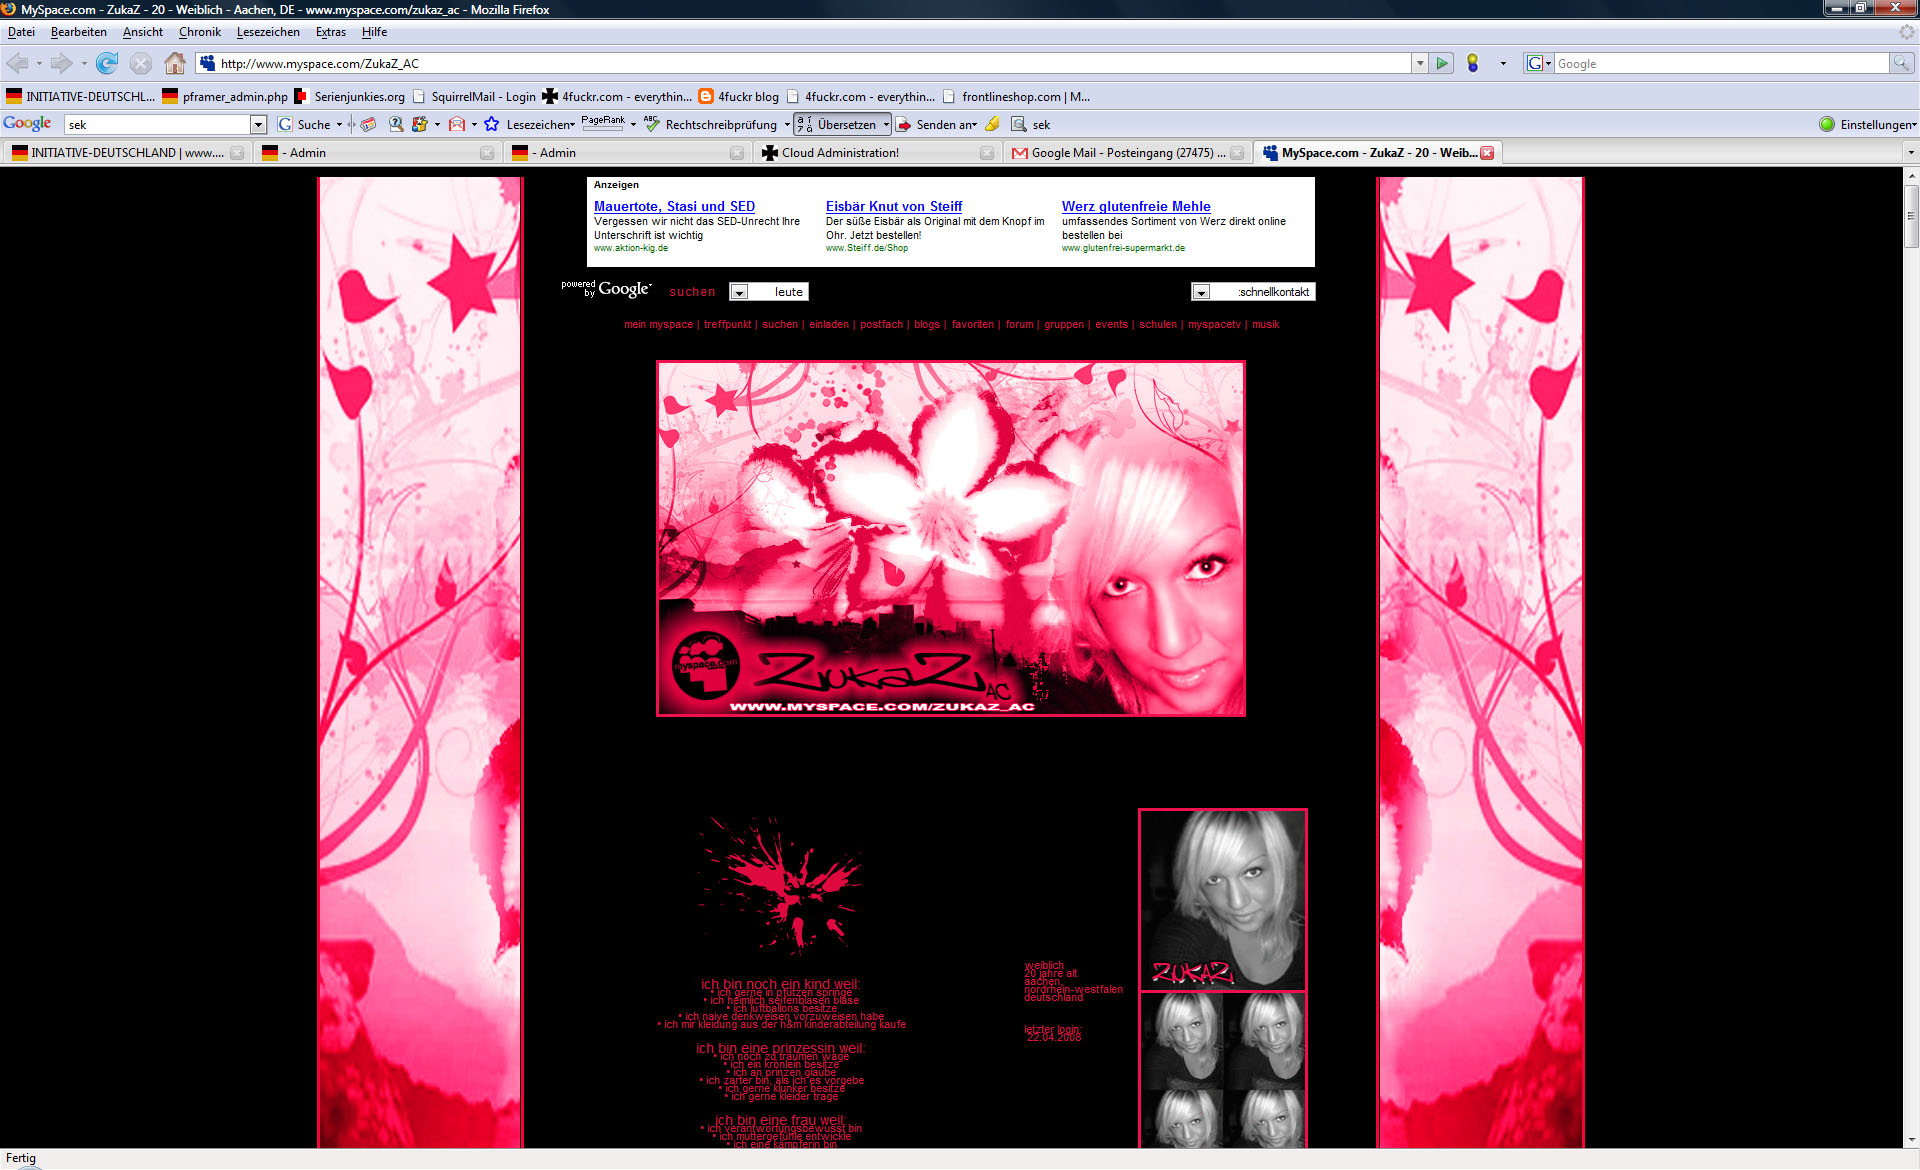Screen dimensions: 1920x1170
Task: Click the ZukaZ banner image
Action: (950, 538)
